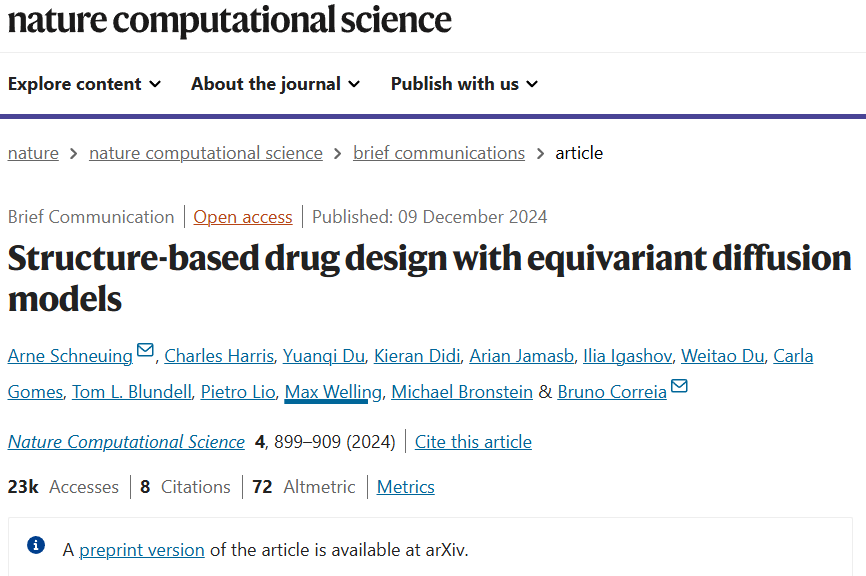The height and width of the screenshot is (576, 866).
Task: Open Cite this article link
Action: [x=473, y=442]
